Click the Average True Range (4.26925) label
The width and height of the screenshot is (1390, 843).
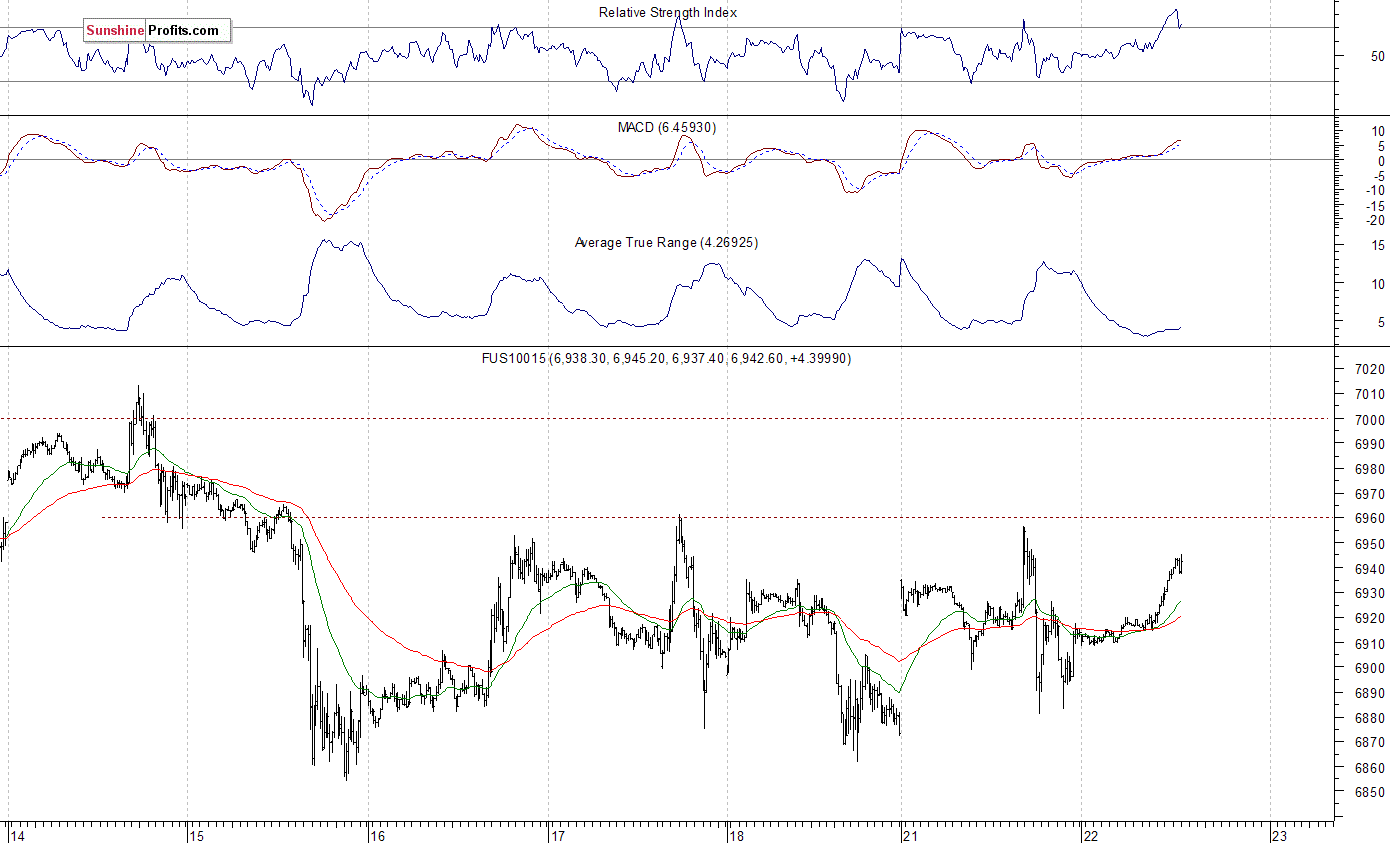[x=666, y=243]
